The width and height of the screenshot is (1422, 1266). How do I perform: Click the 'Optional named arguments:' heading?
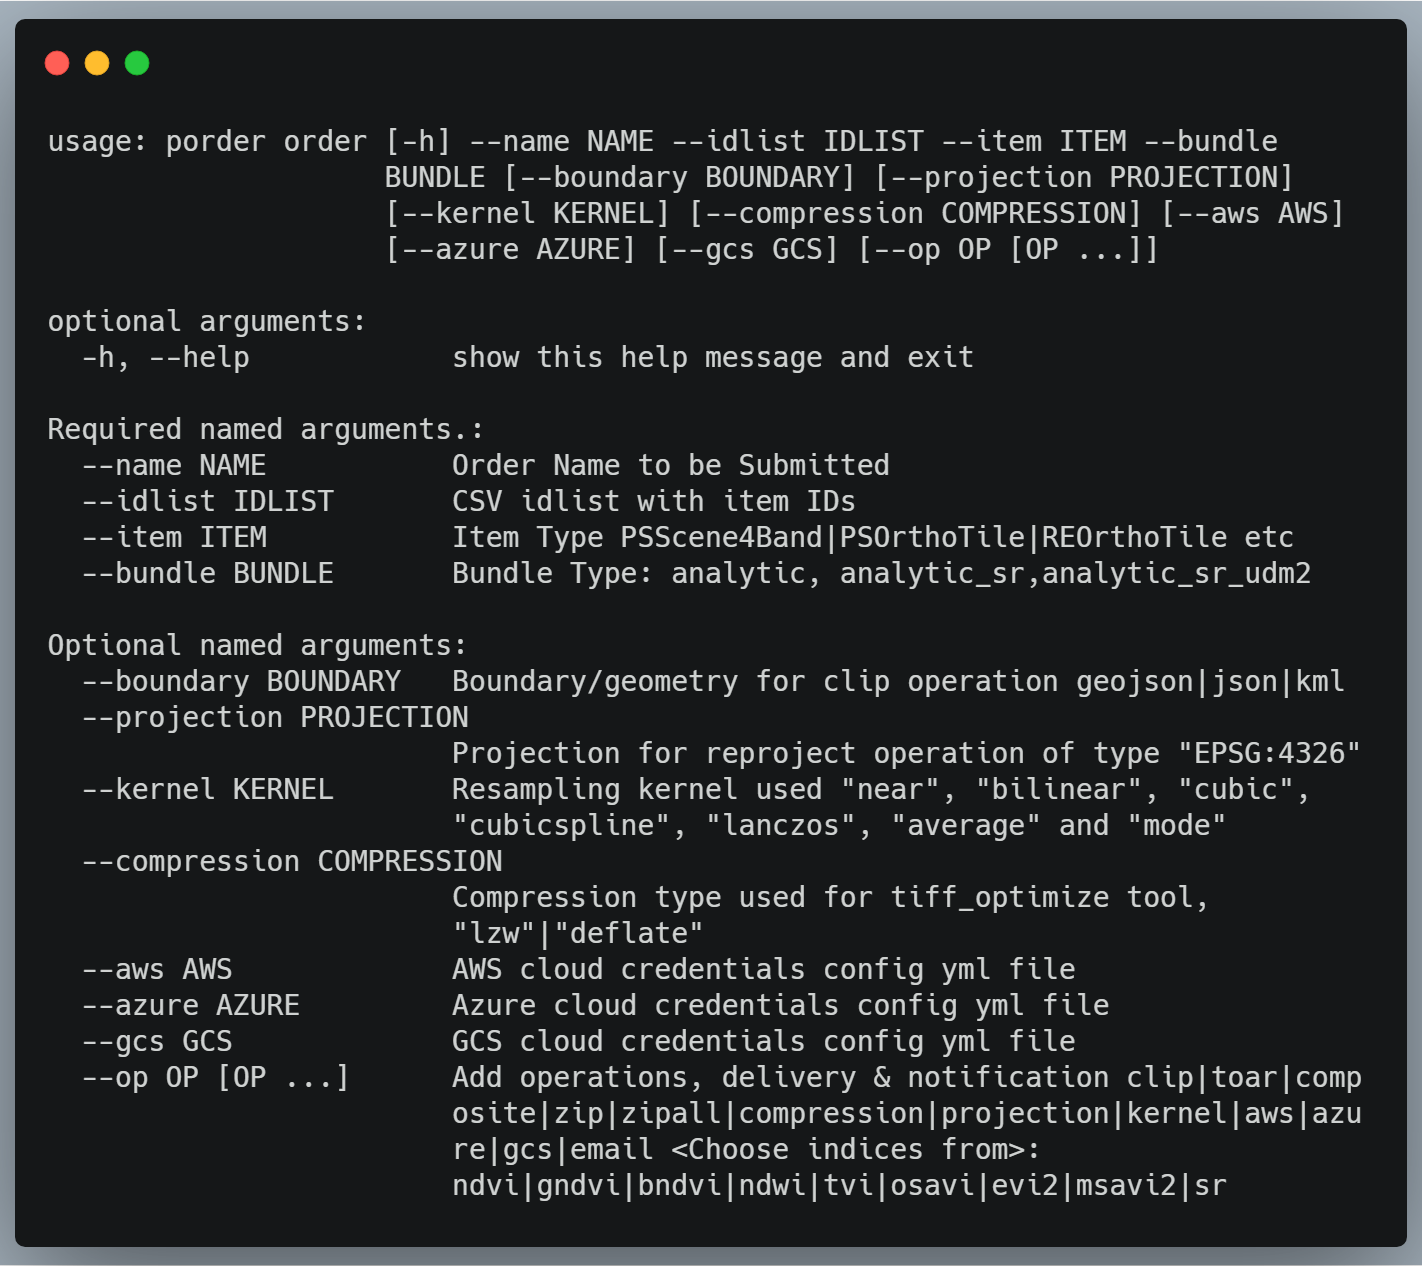click(258, 646)
